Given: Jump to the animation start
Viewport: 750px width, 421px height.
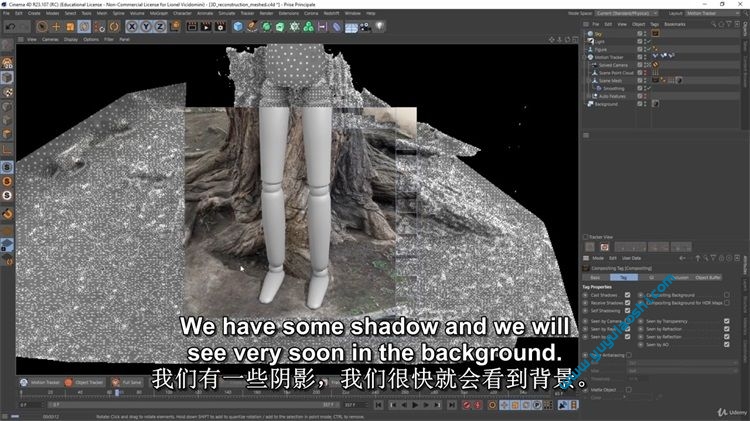Looking at the screenshot, I should coord(379,405).
